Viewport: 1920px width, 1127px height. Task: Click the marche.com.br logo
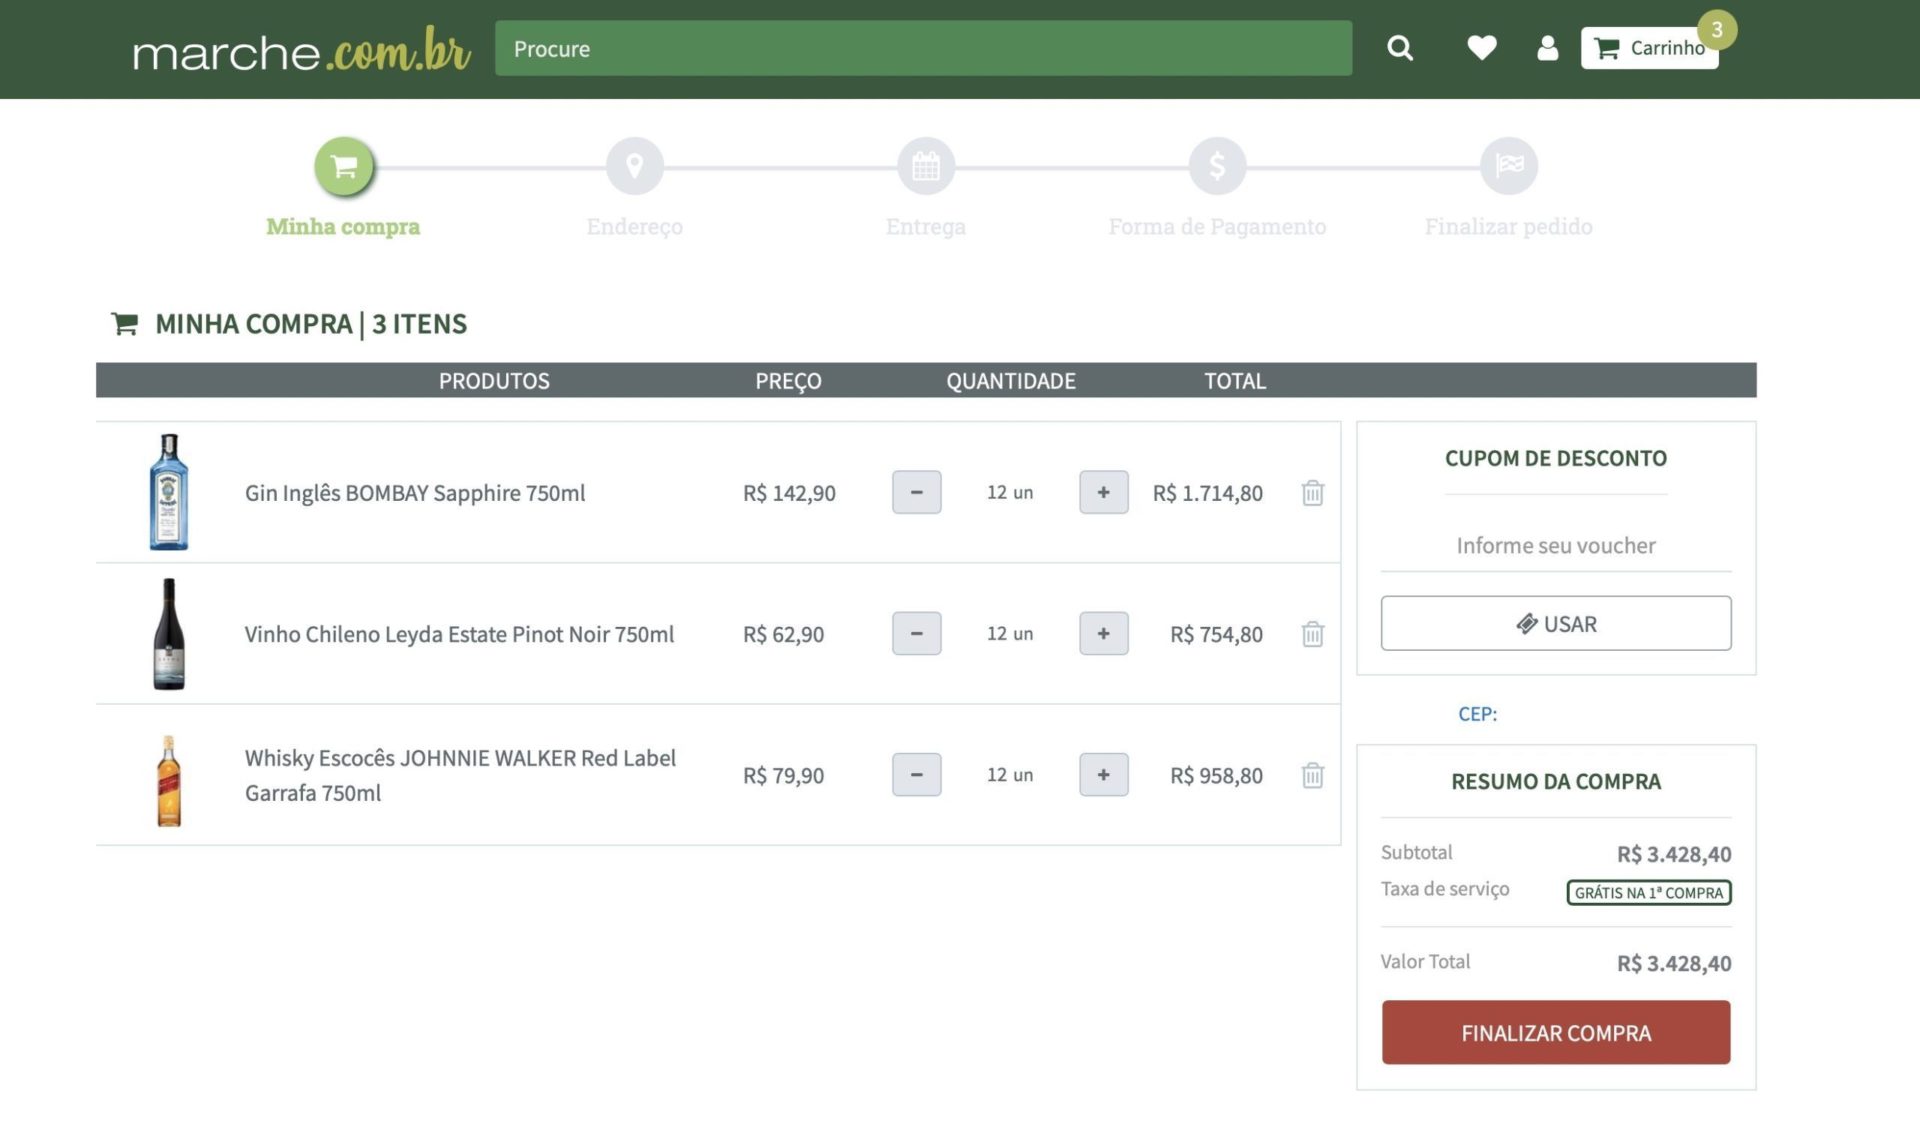[x=301, y=50]
